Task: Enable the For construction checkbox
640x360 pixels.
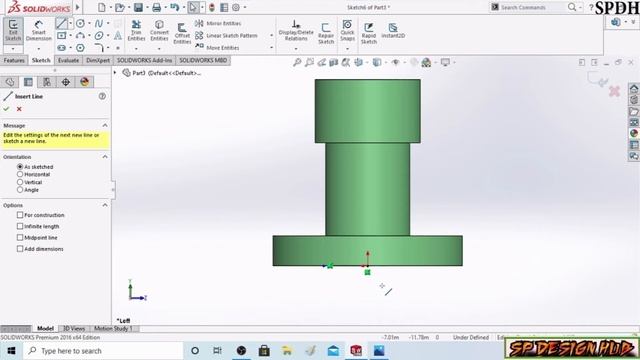Action: click(x=20, y=215)
